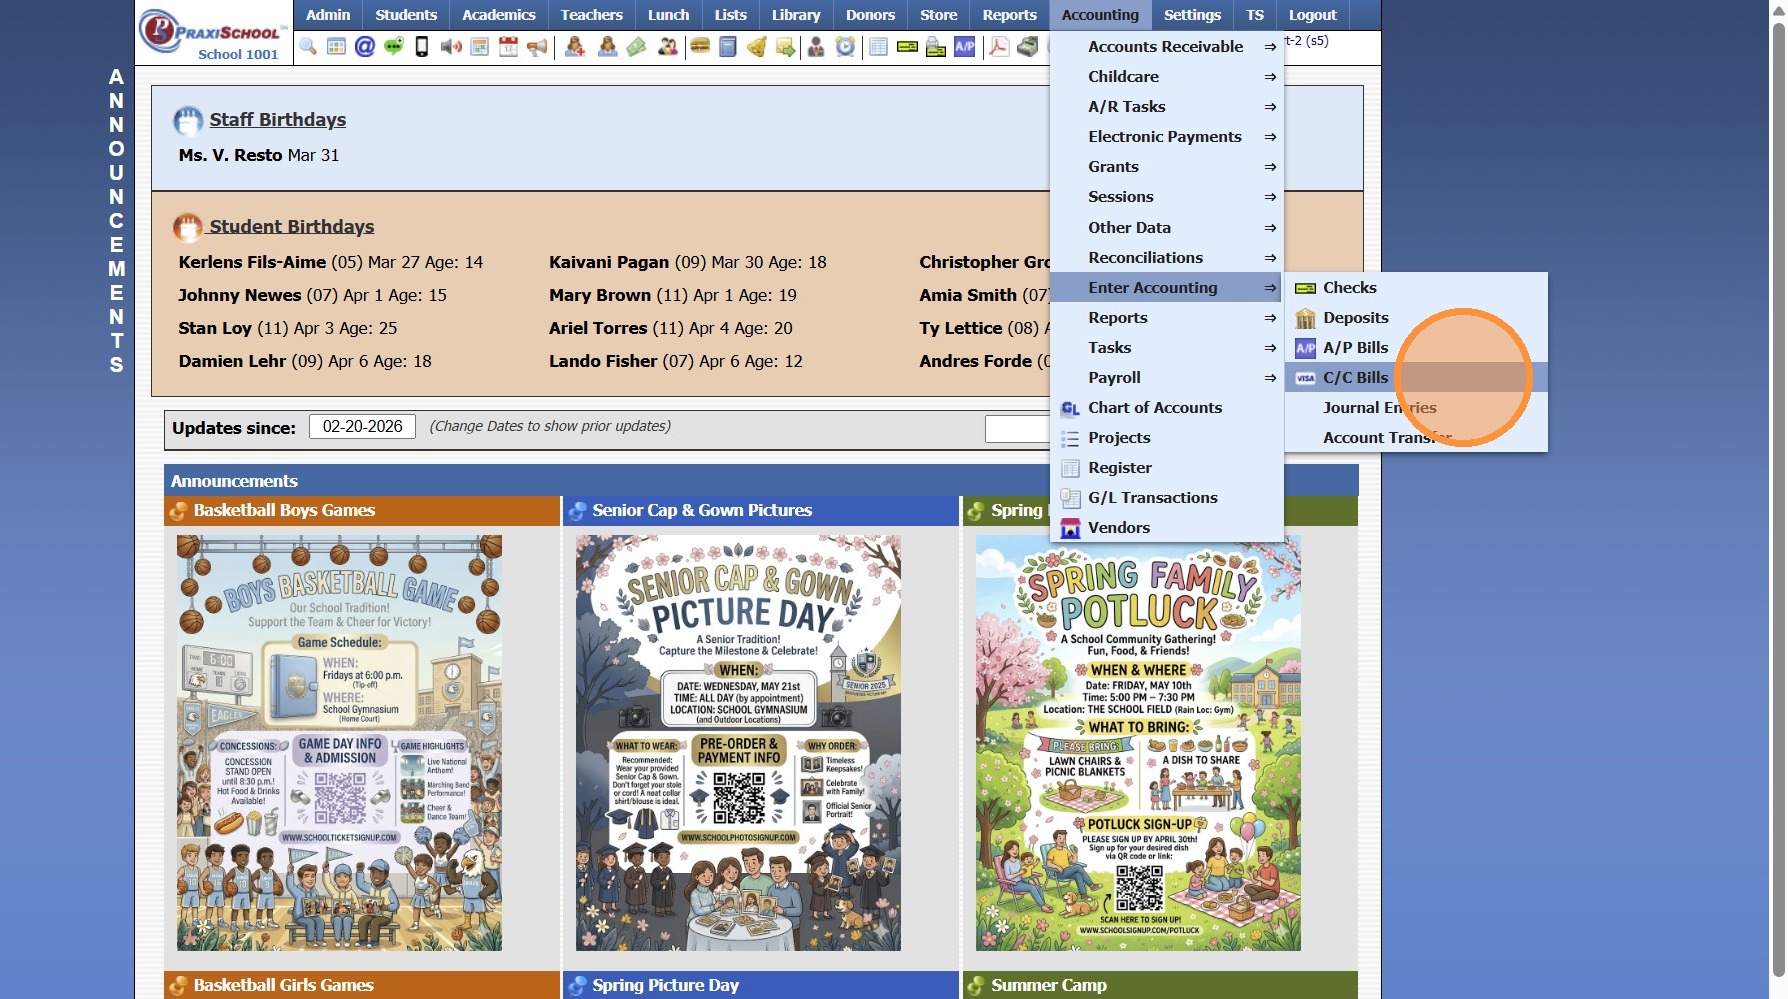Click the cash register toolbar icon
The height and width of the screenshot is (999, 1788).
(1027, 46)
